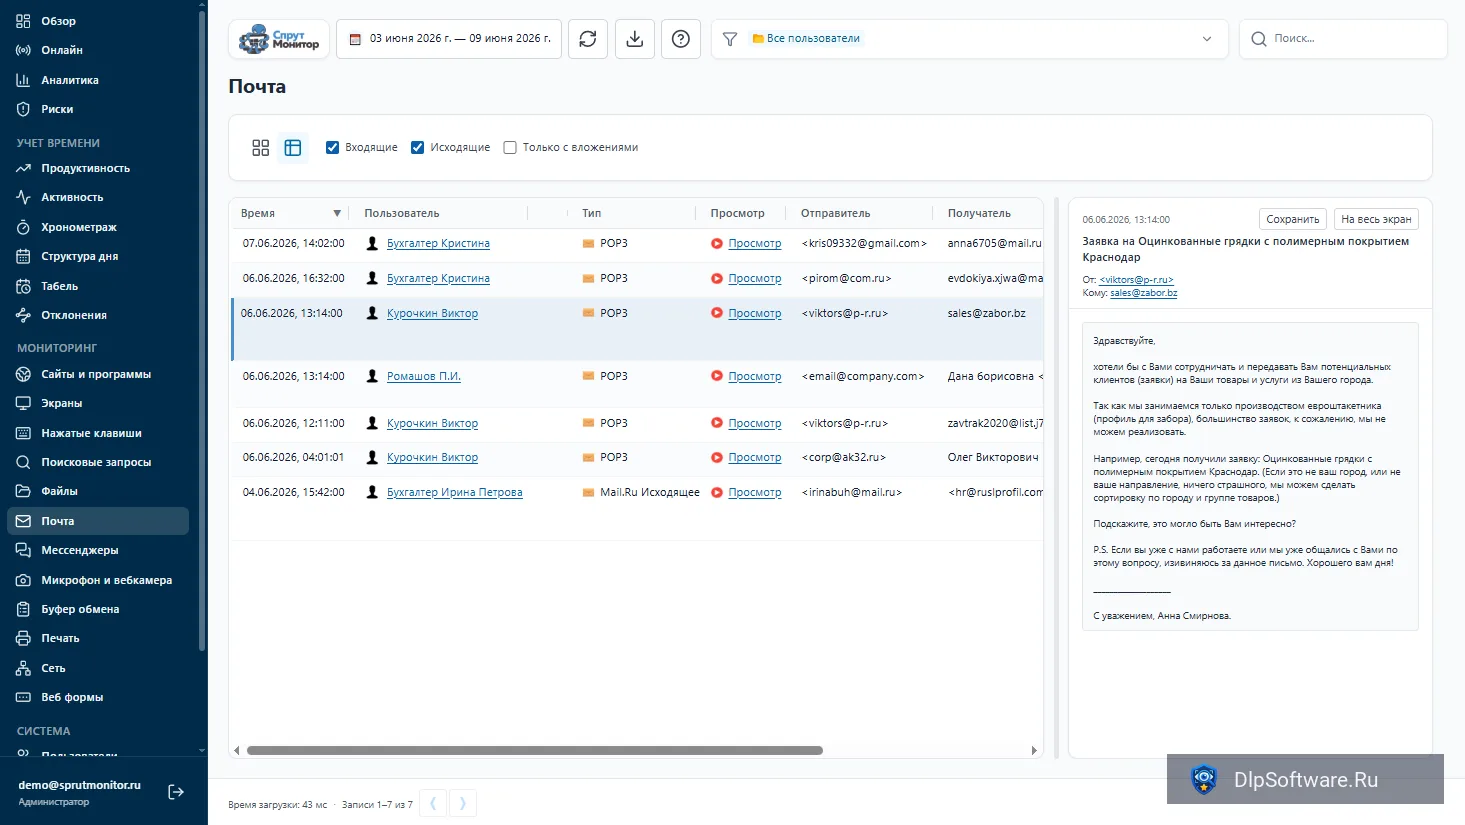Click Просмотр link in corp@ak32.ru row
Viewport: 1465px width, 825px height.
[x=755, y=458]
